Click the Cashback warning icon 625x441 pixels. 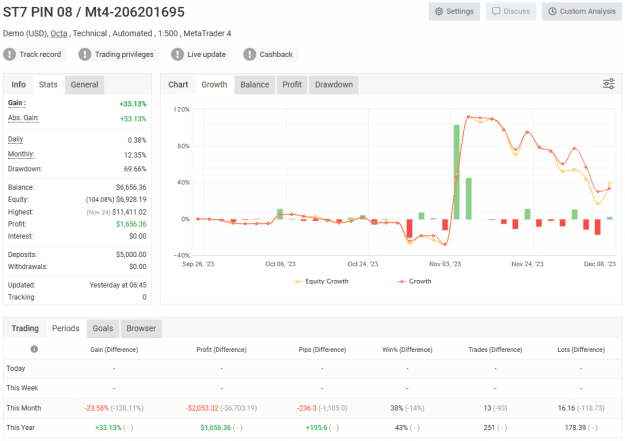pyautogui.click(x=250, y=54)
